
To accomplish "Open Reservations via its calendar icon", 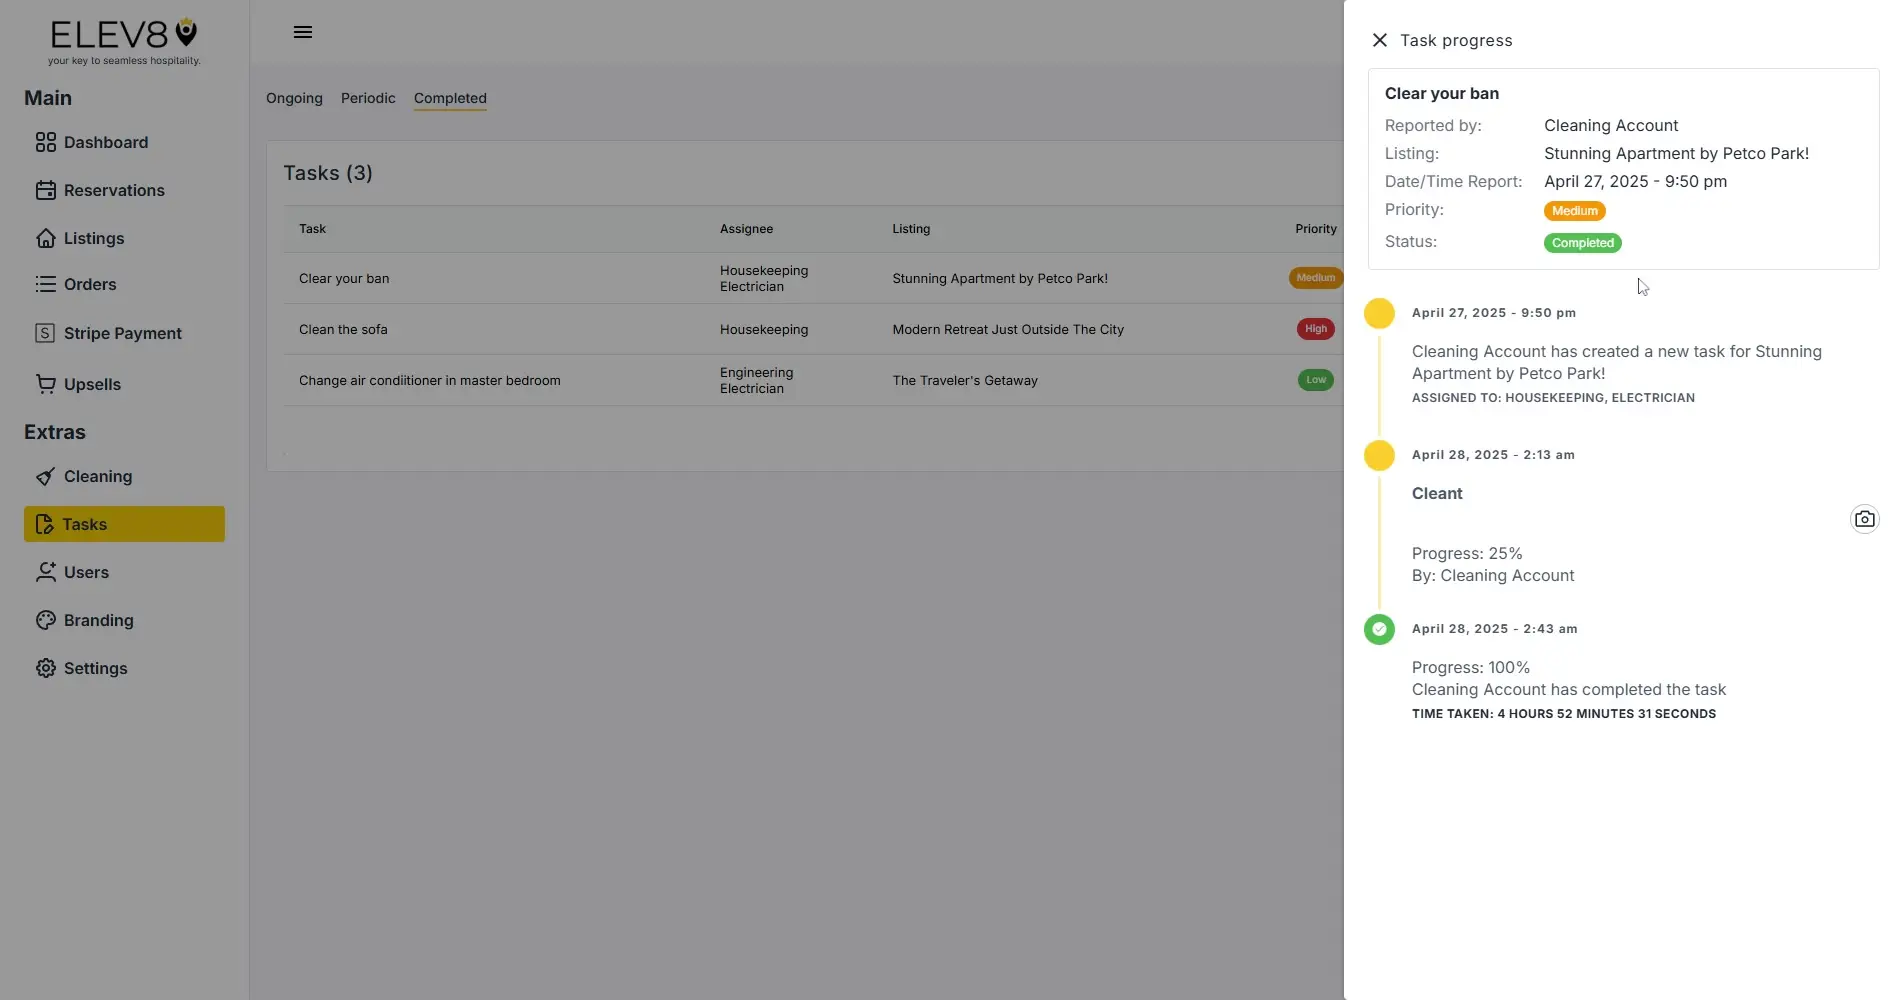I will click(46, 190).
